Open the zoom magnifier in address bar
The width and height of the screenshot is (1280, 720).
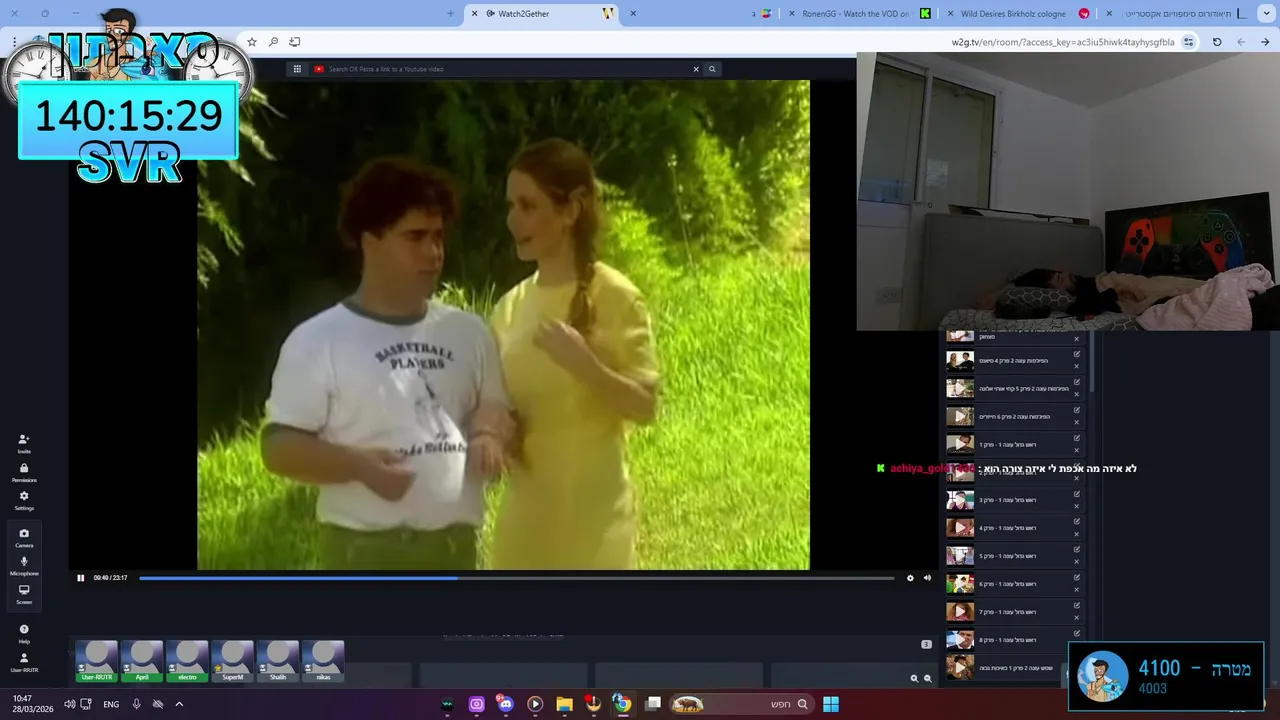(x=273, y=42)
